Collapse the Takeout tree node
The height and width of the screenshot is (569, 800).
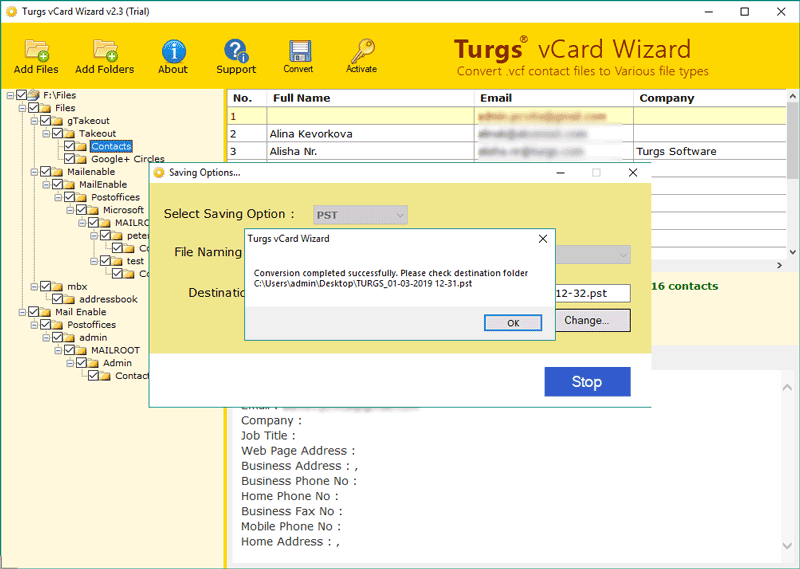point(46,134)
